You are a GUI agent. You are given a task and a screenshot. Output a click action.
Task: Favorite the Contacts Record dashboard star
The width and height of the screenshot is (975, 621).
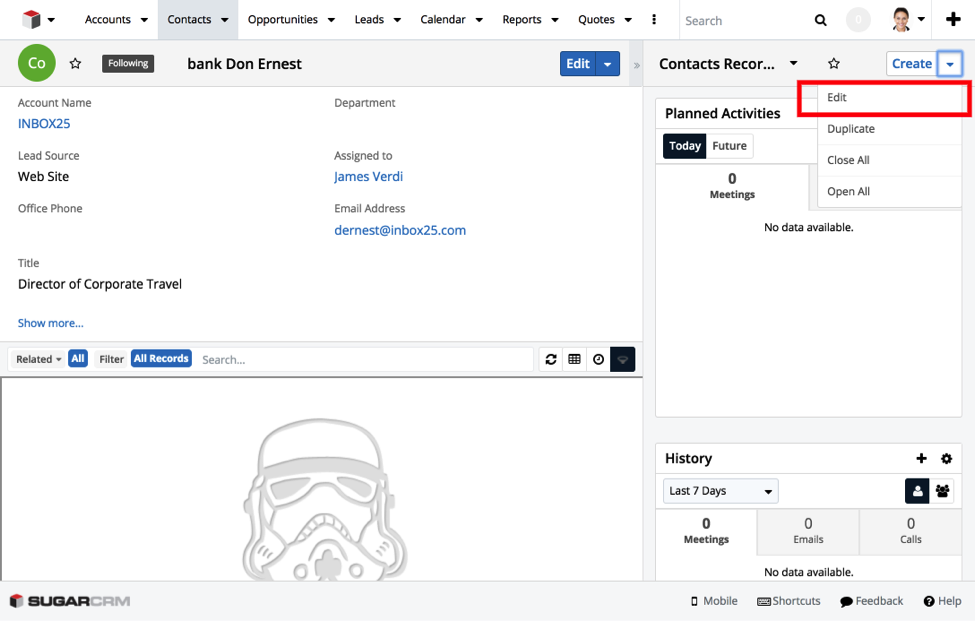coord(834,63)
